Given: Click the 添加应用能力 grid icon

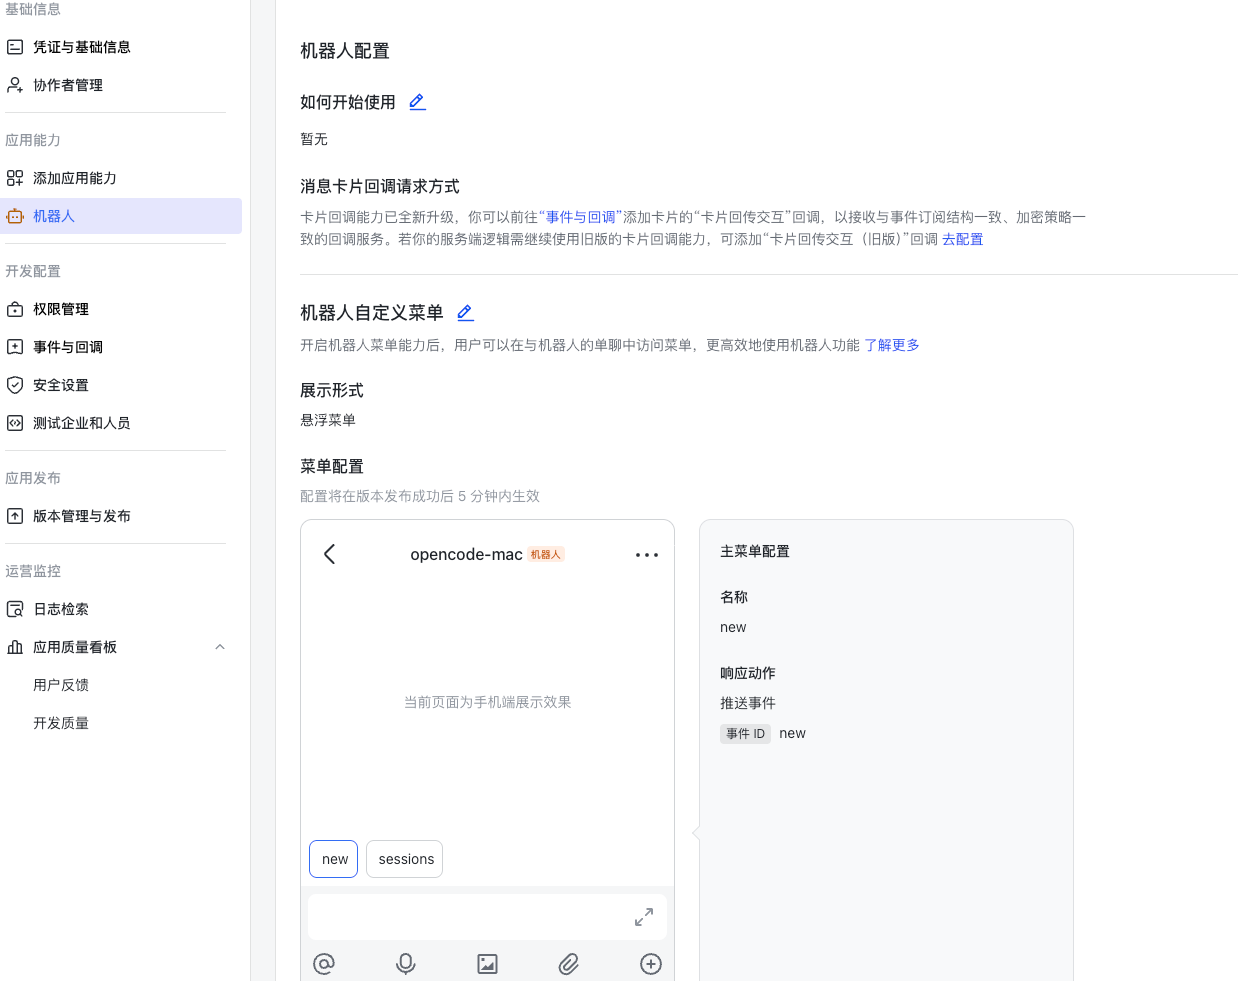Looking at the screenshot, I should (15, 178).
